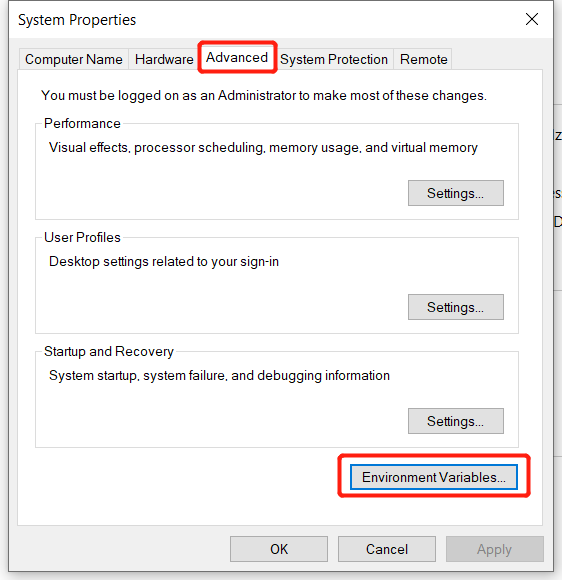Image resolution: width=562 pixels, height=580 pixels.
Task: Select the Advanced tab
Action: [x=237, y=57]
